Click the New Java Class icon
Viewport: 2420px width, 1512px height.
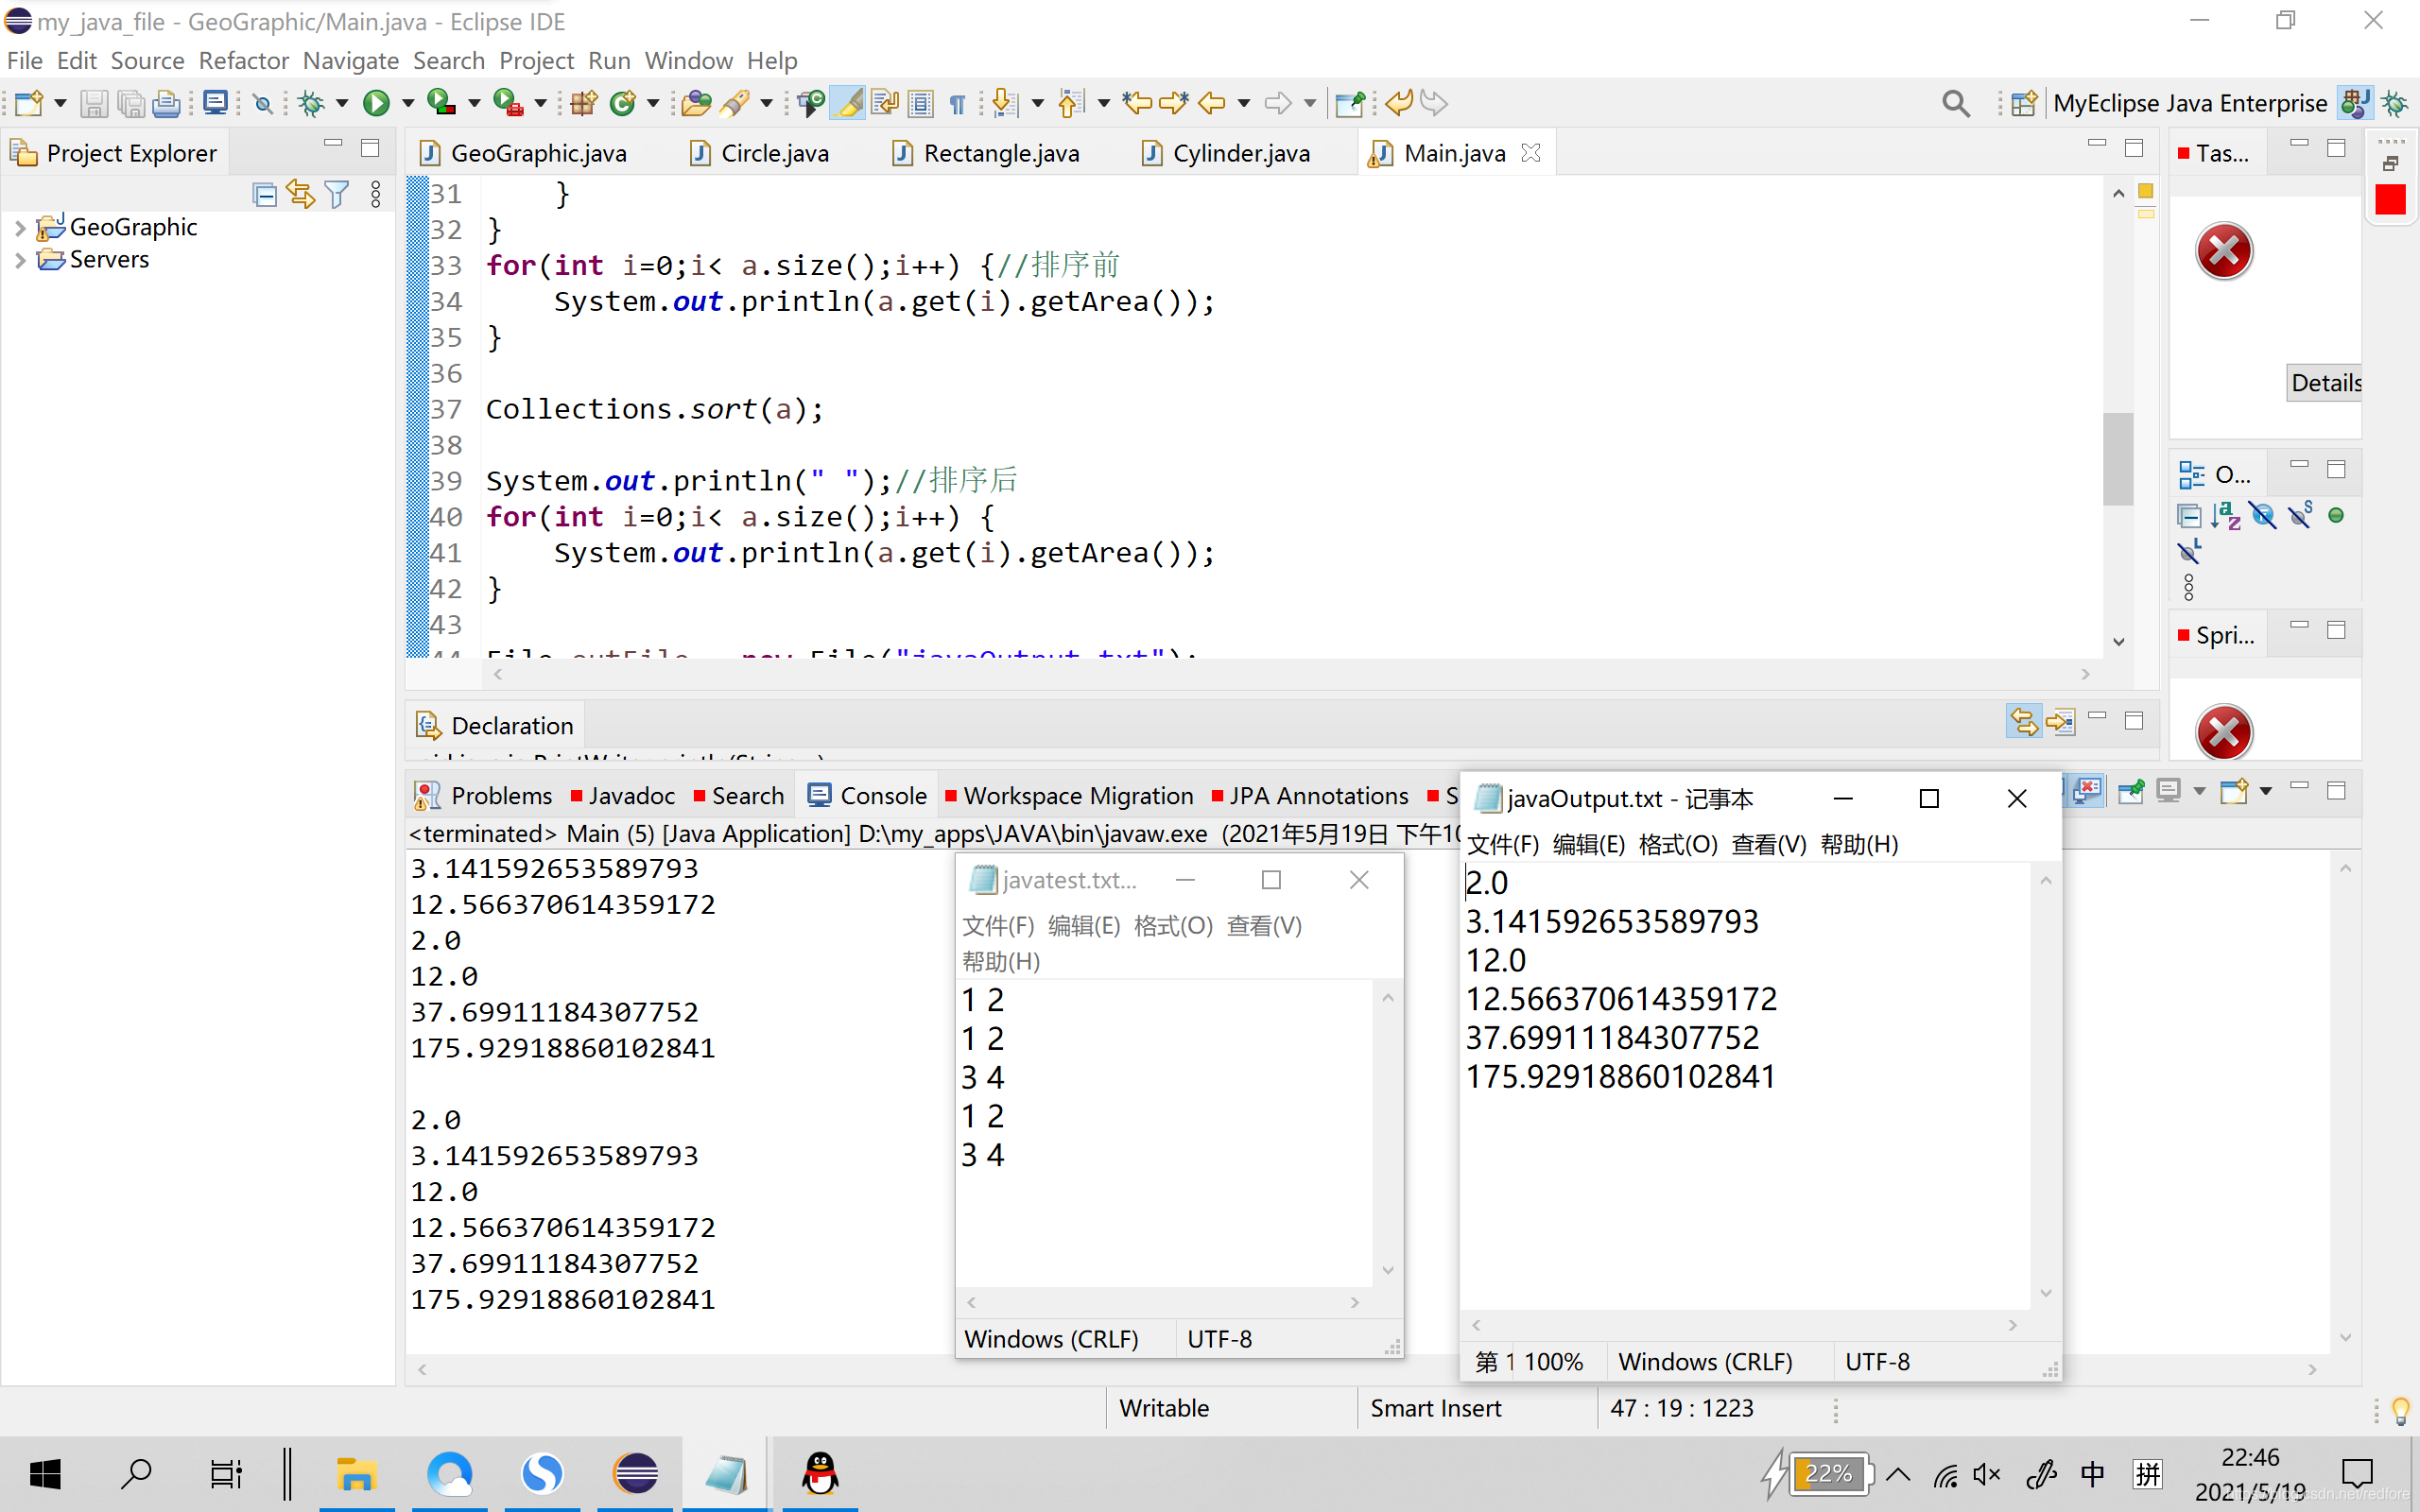click(x=623, y=103)
